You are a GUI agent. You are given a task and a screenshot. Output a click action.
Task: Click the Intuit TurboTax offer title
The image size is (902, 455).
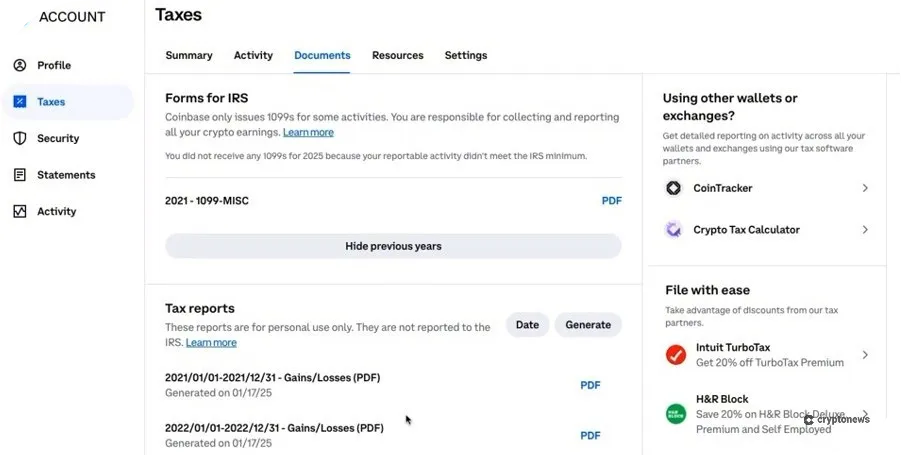click(733, 347)
